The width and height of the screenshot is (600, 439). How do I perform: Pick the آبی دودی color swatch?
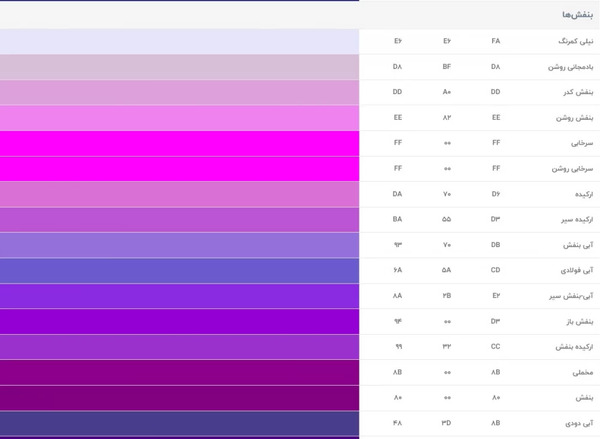tap(179, 423)
